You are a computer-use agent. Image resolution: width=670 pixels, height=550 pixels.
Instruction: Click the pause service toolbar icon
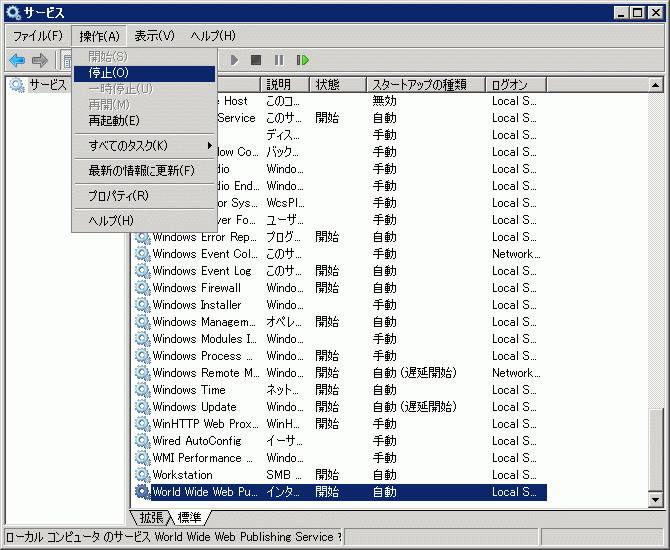coord(279,60)
